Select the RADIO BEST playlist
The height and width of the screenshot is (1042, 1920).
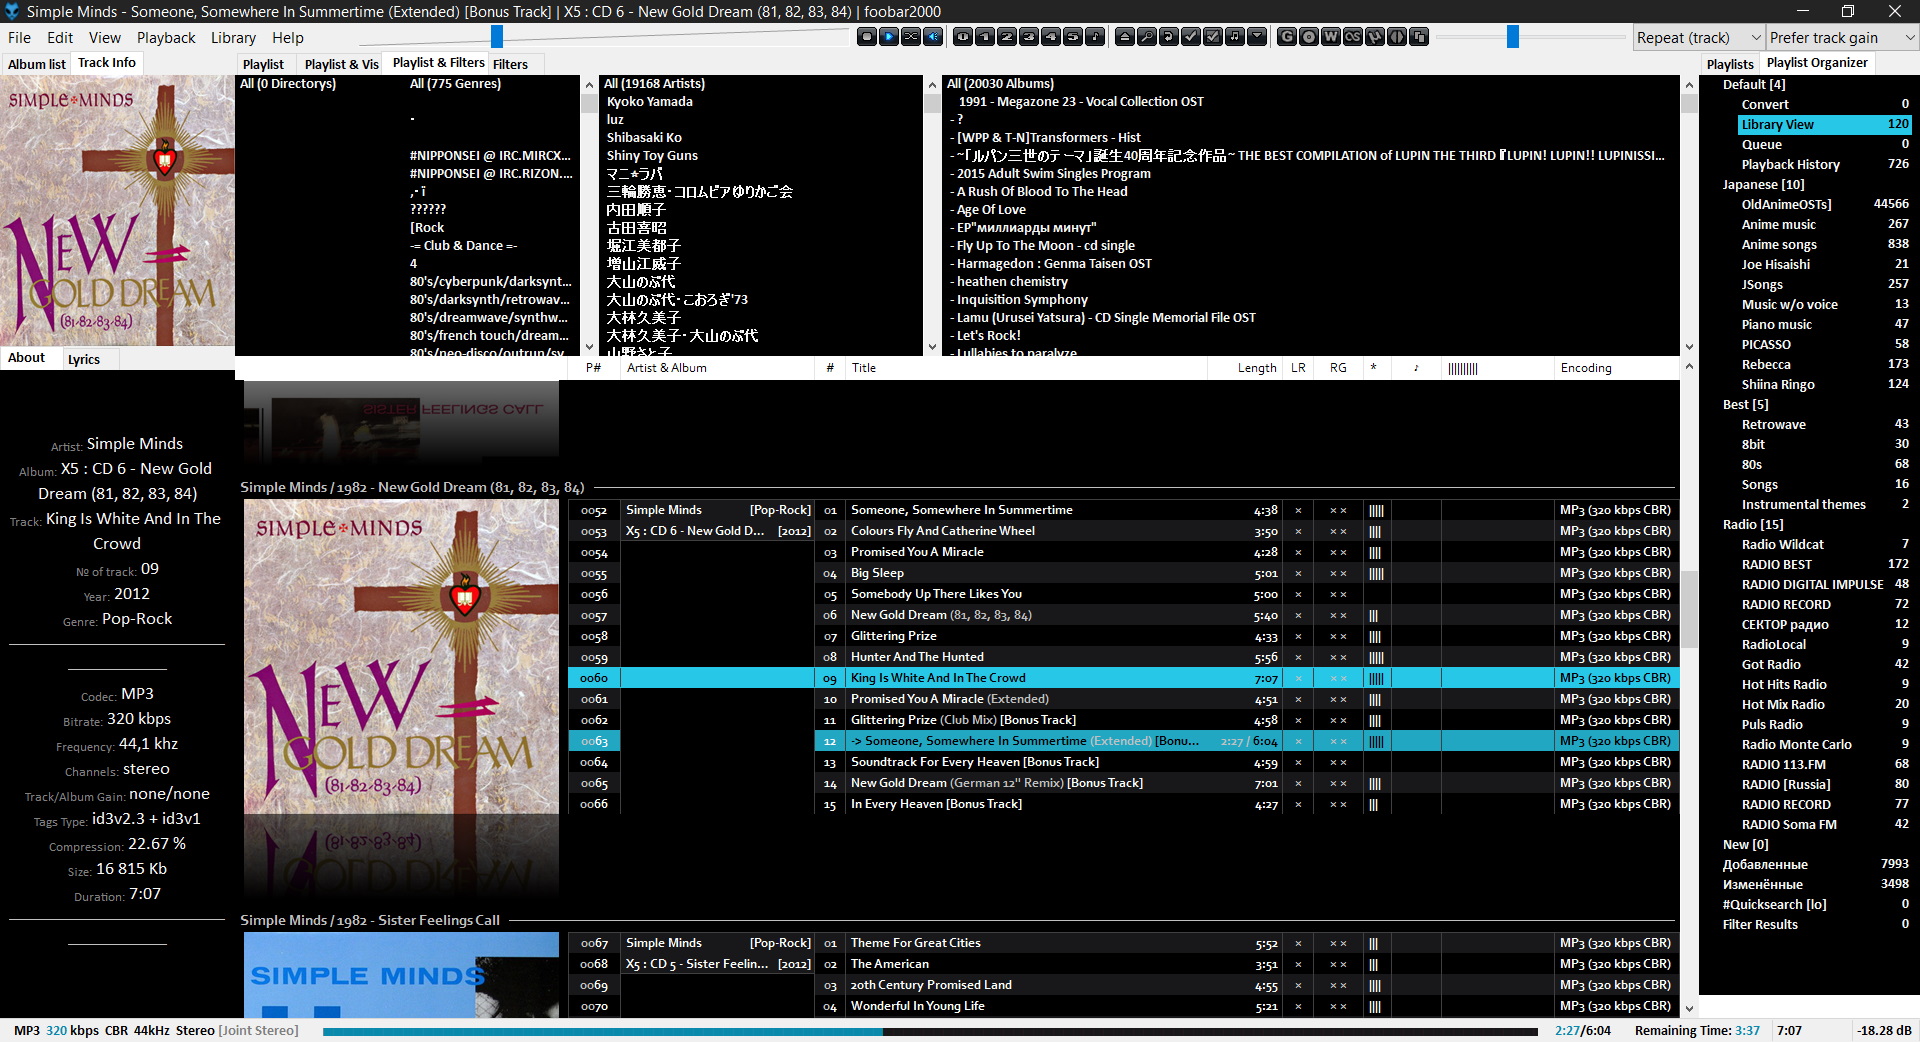click(x=1776, y=564)
